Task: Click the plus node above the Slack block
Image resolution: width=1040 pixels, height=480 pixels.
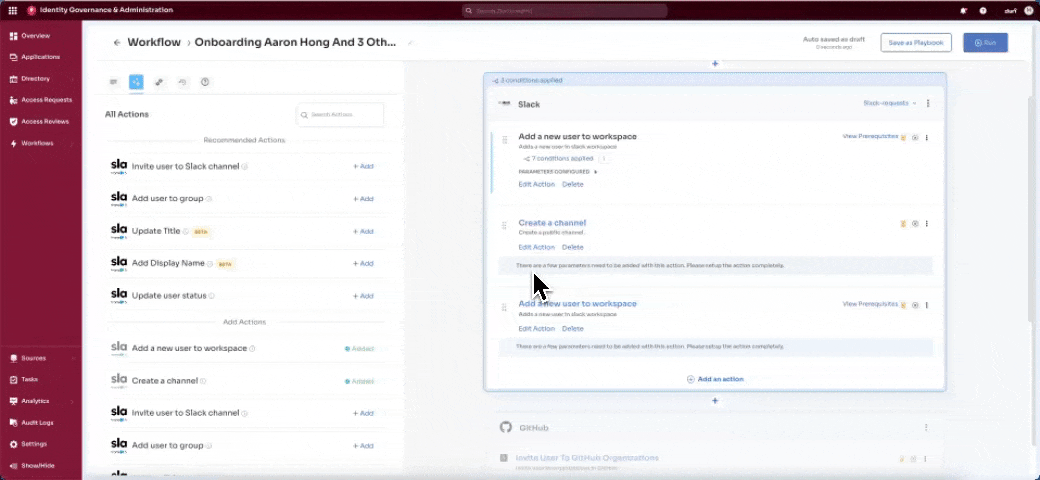Action: click(715, 64)
